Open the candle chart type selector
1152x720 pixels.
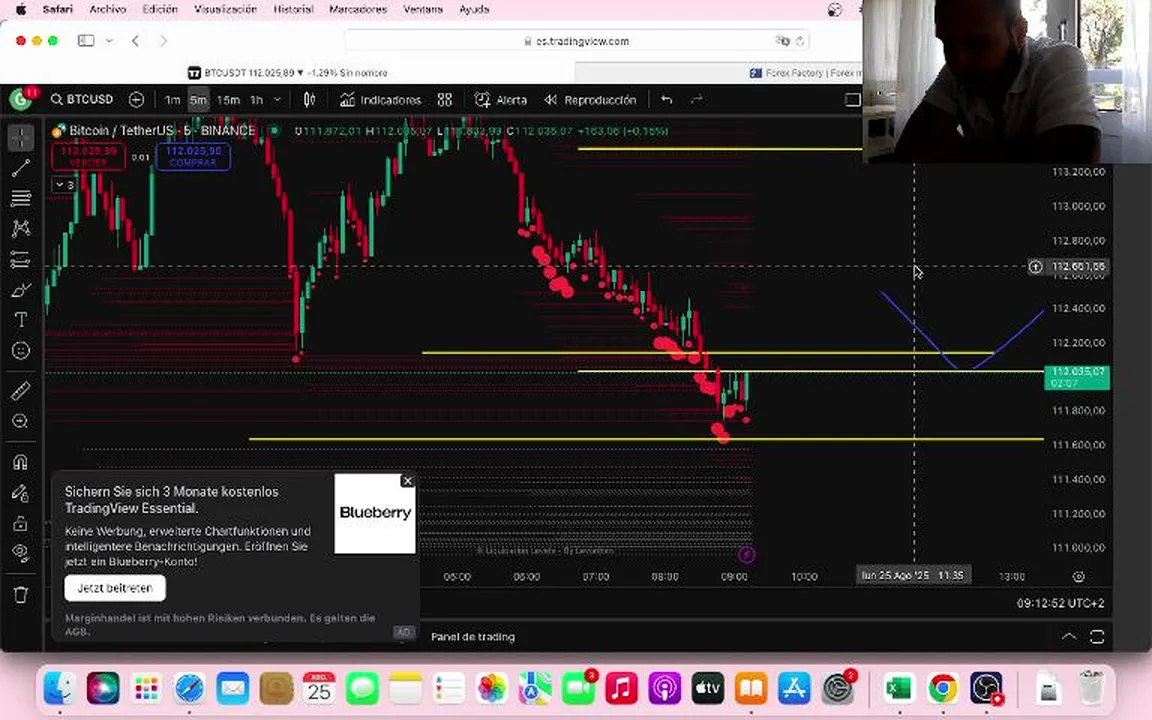(x=309, y=100)
